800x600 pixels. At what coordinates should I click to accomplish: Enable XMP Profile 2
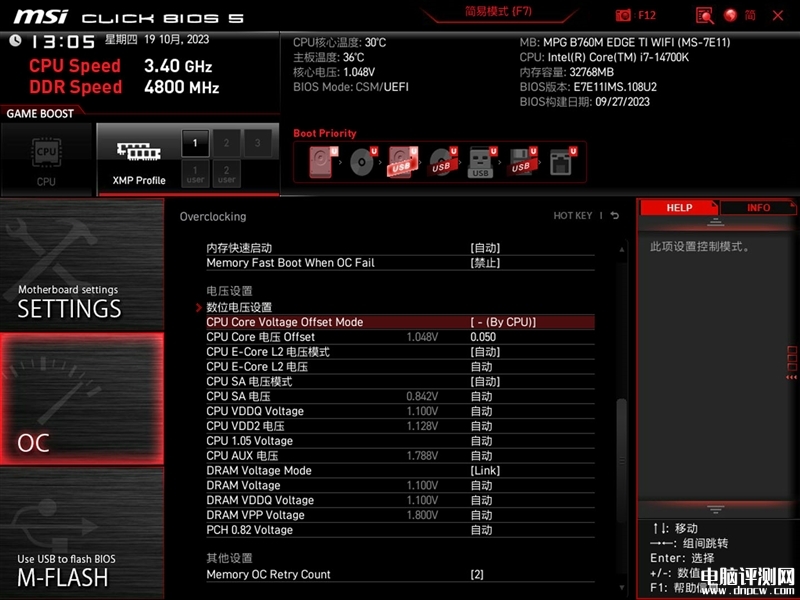(227, 143)
